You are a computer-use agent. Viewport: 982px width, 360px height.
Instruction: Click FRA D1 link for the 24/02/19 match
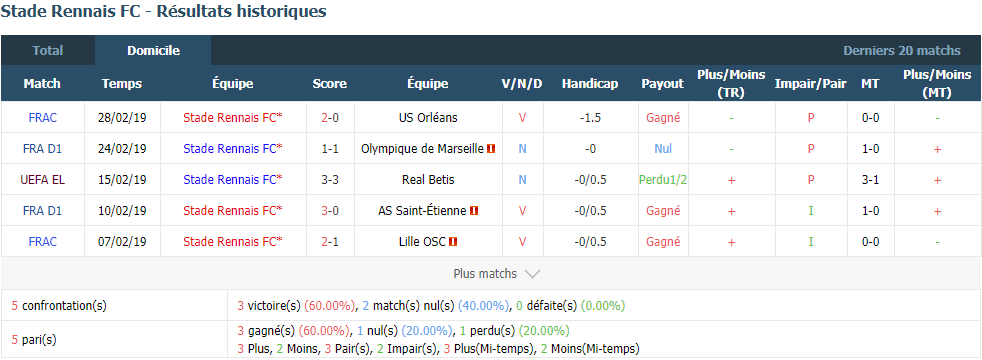(43, 148)
